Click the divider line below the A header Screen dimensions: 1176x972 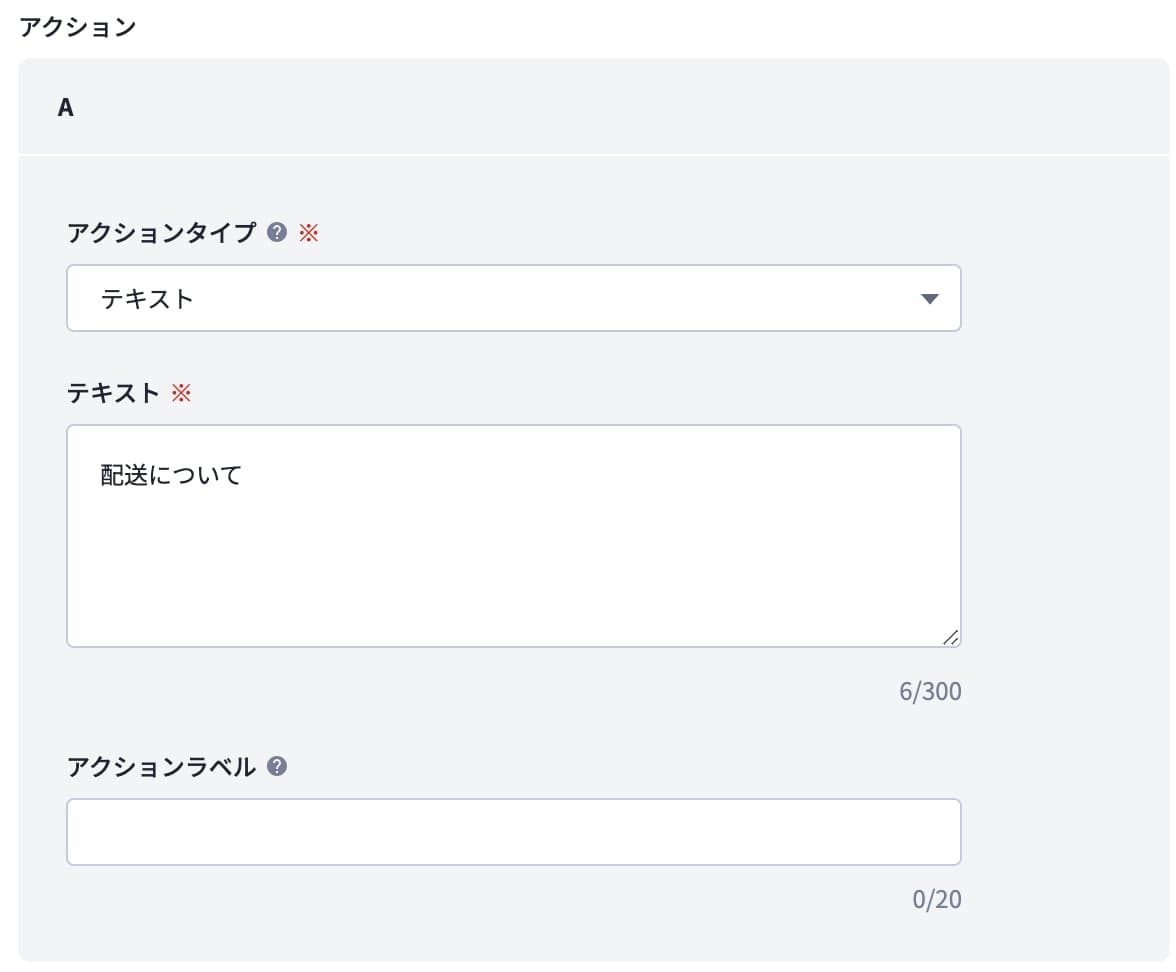[594, 155]
